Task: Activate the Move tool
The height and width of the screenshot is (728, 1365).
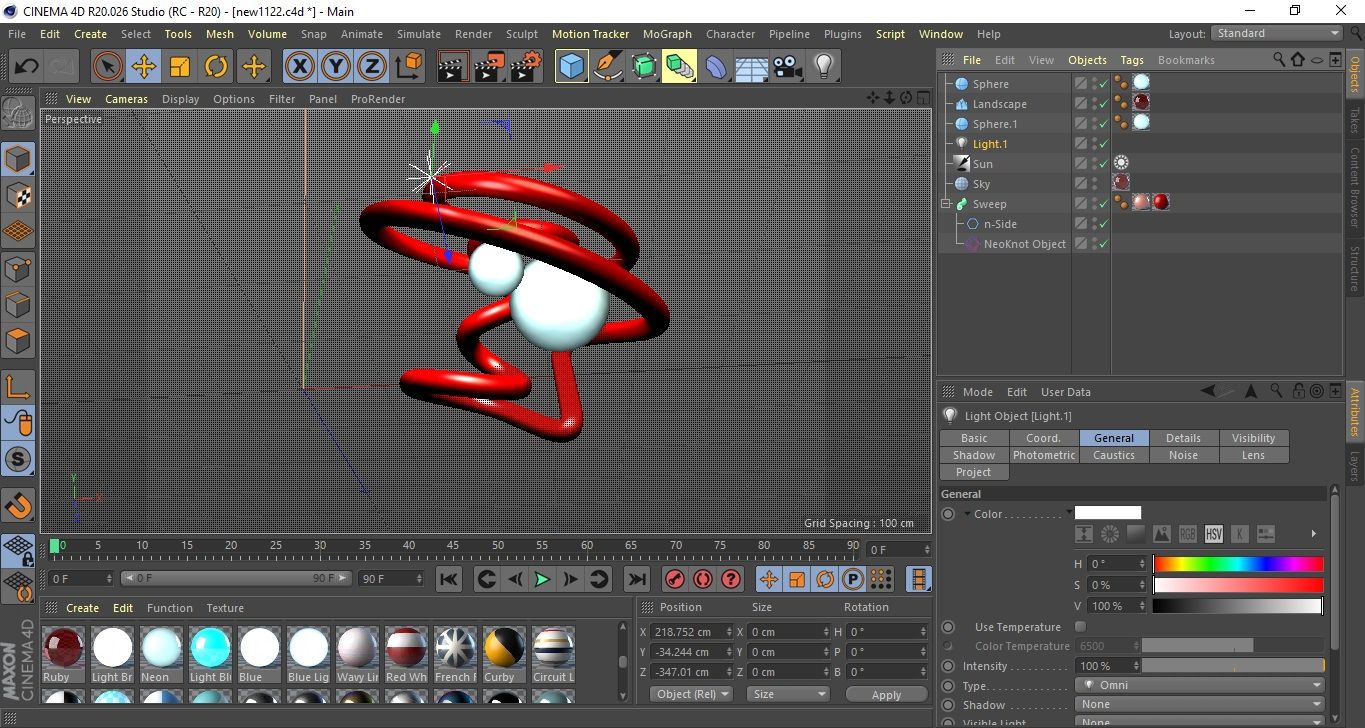Action: [144, 67]
